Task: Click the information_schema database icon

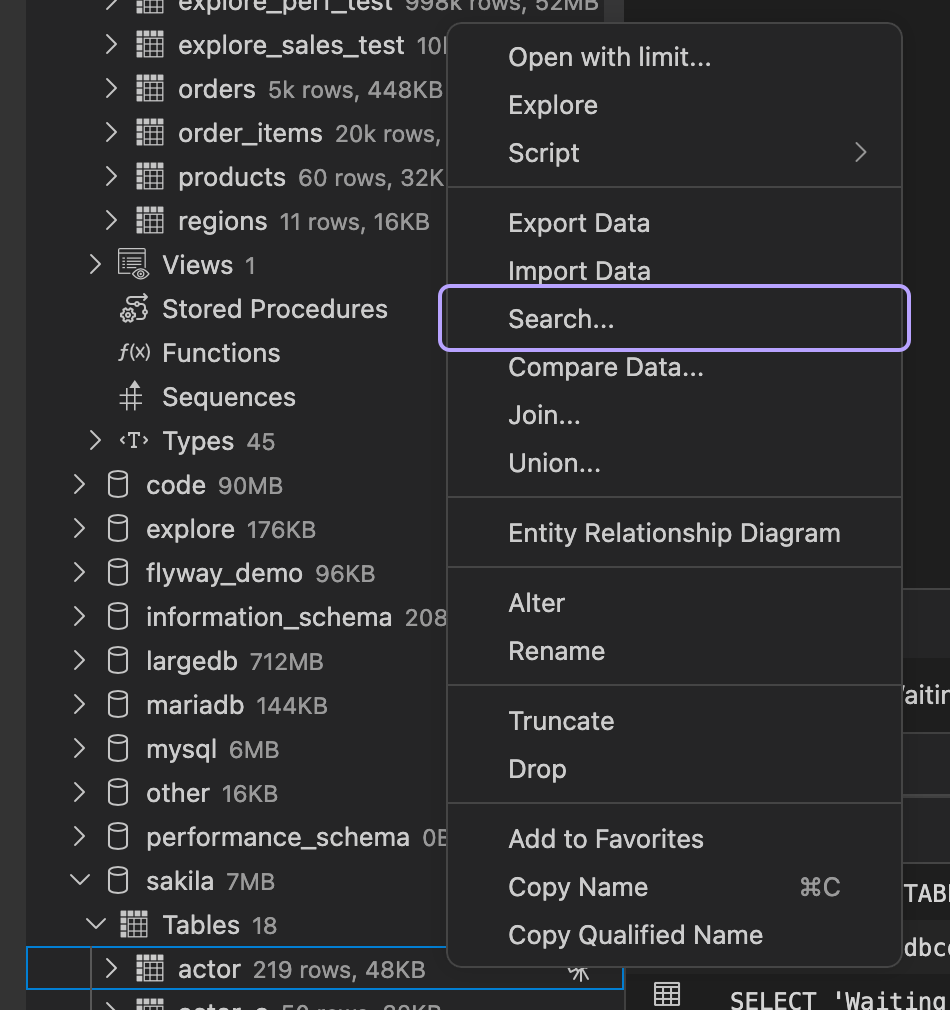Action: pyautogui.click(x=117, y=616)
